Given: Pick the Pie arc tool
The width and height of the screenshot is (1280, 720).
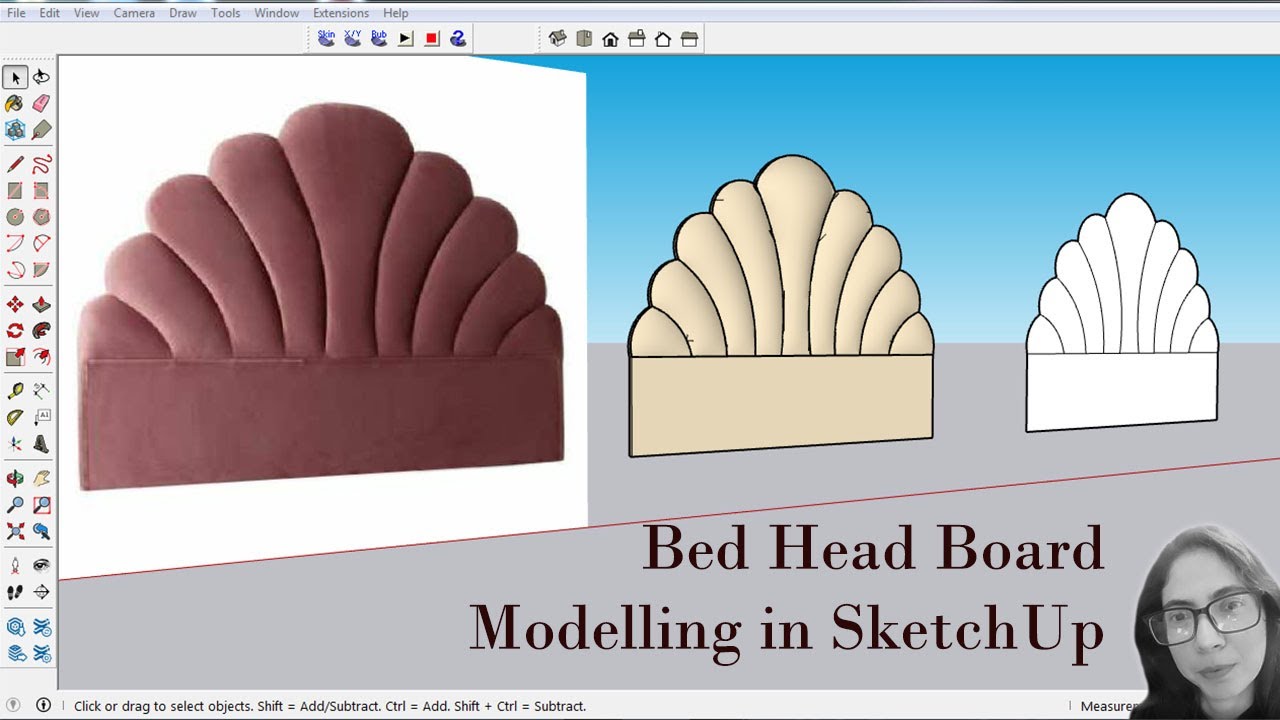Looking at the screenshot, I should tap(41, 269).
